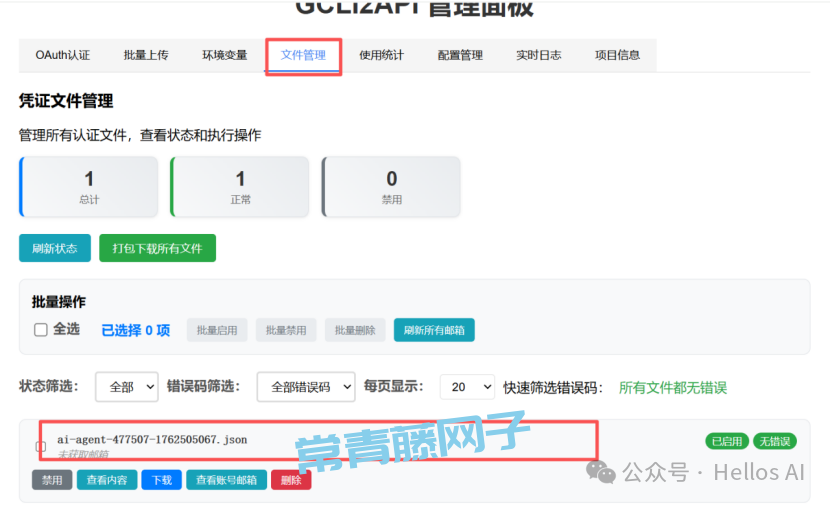
Task: View the 实时日志 tab
Action: (538, 55)
